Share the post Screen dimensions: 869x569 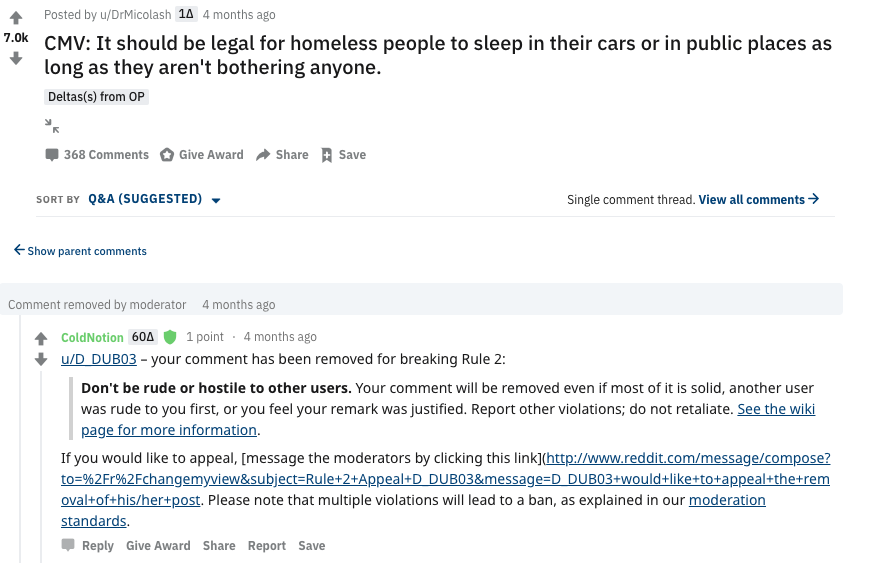[282, 155]
